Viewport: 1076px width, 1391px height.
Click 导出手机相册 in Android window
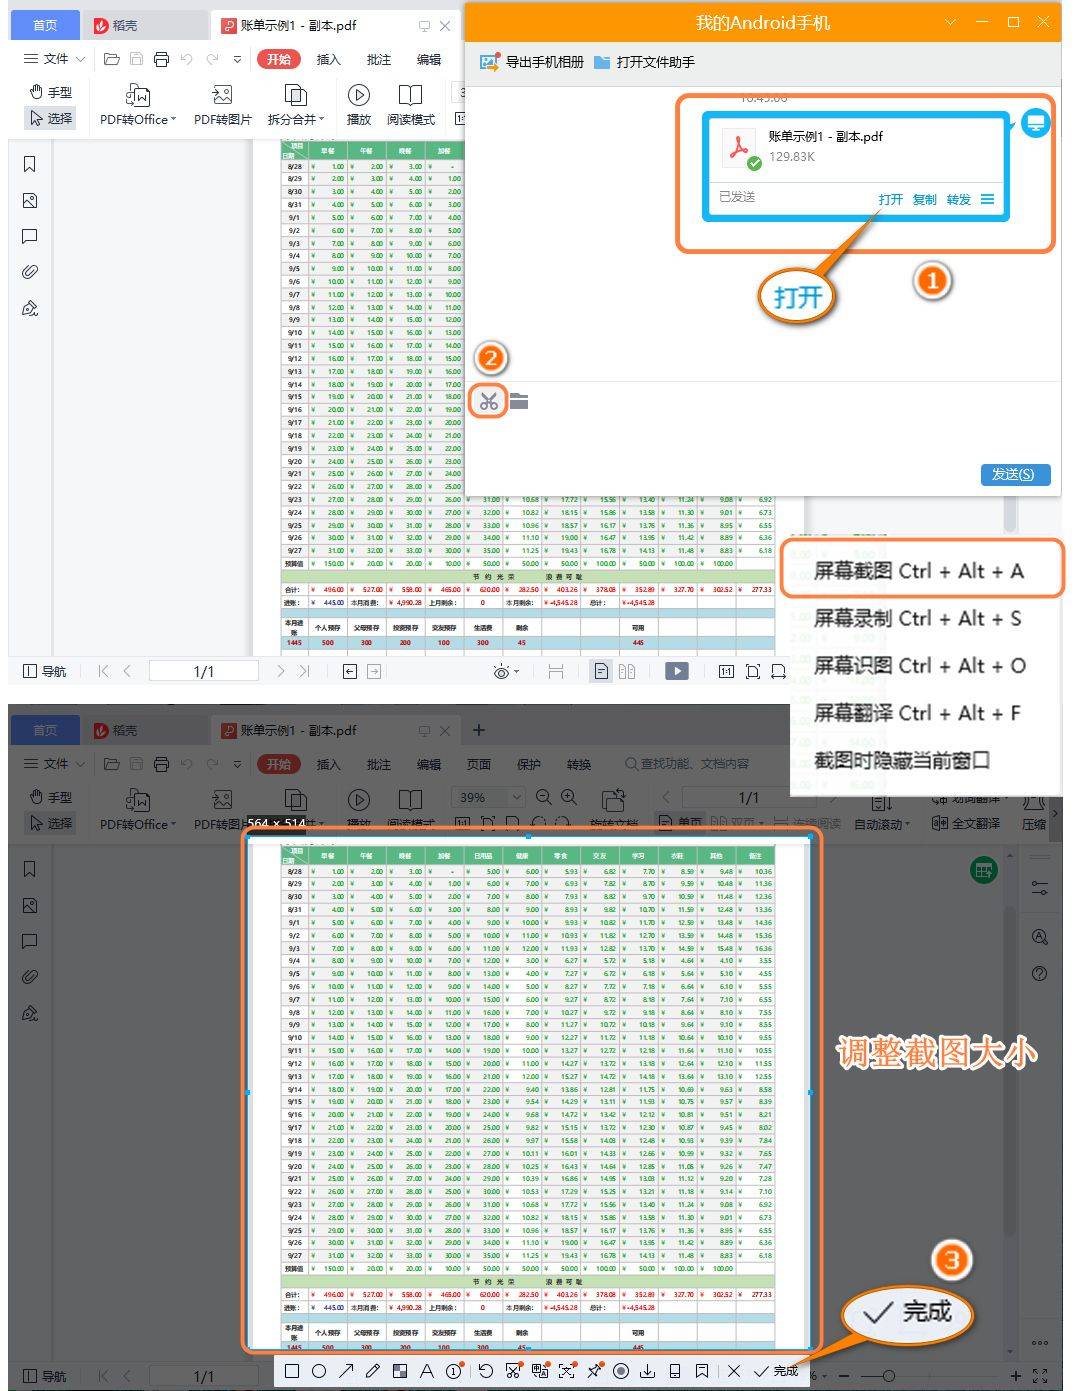531,62
